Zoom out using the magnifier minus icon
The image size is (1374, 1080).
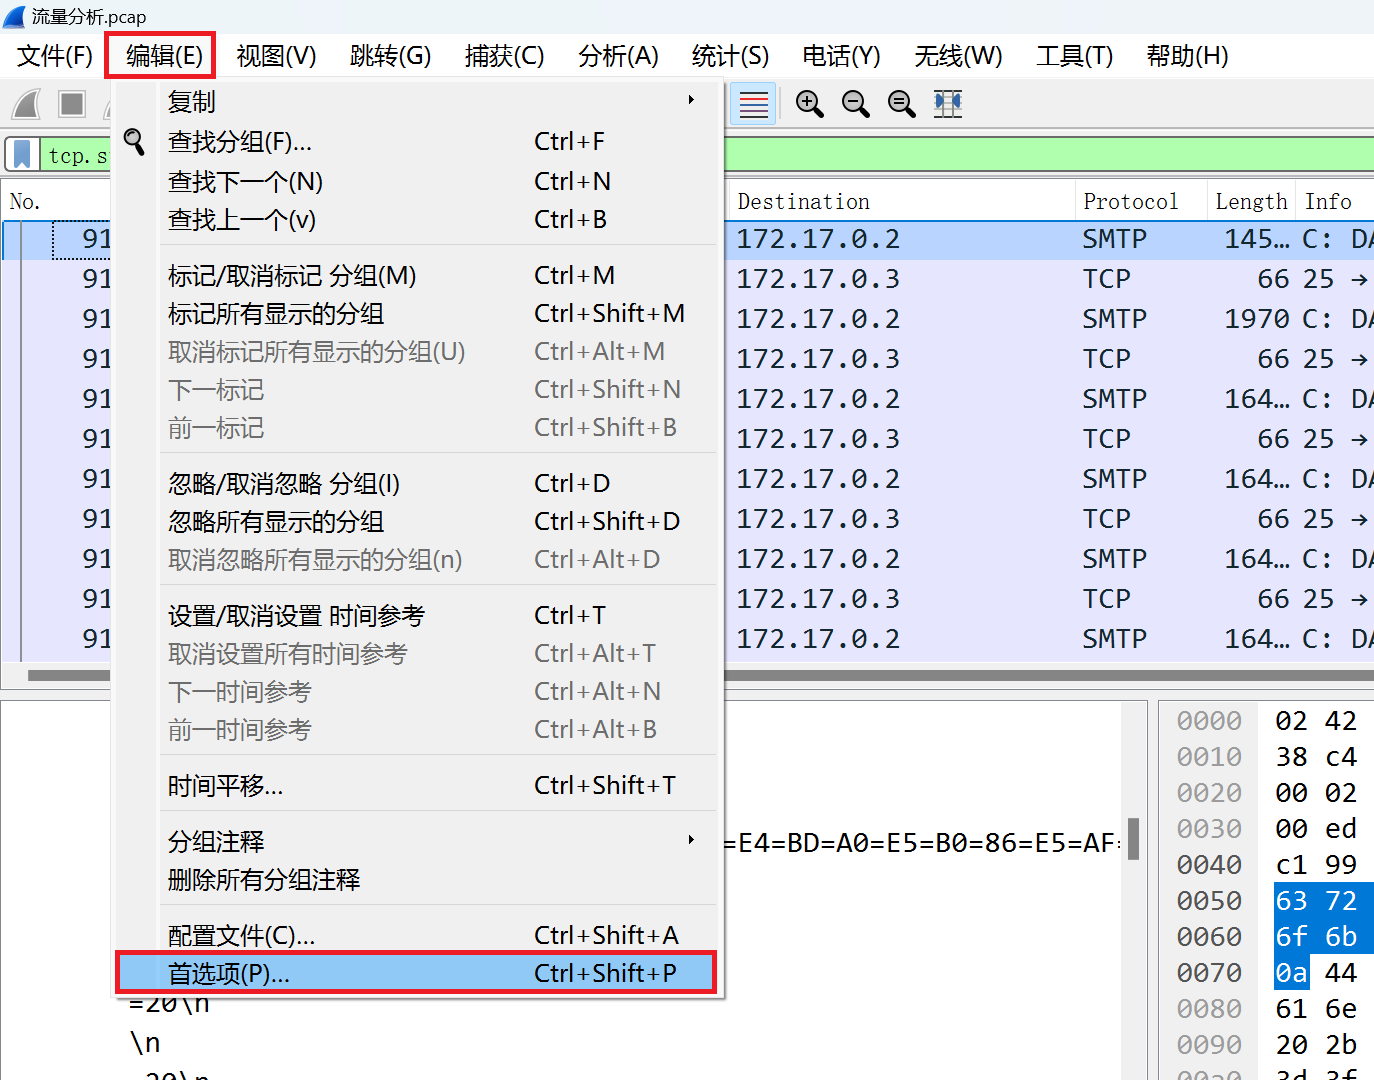tap(855, 103)
